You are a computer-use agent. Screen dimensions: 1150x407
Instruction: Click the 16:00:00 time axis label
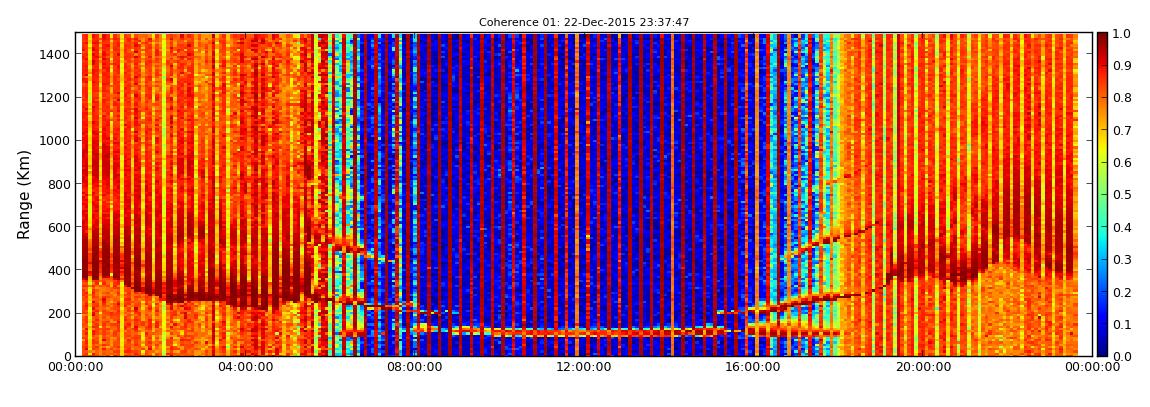(752, 367)
